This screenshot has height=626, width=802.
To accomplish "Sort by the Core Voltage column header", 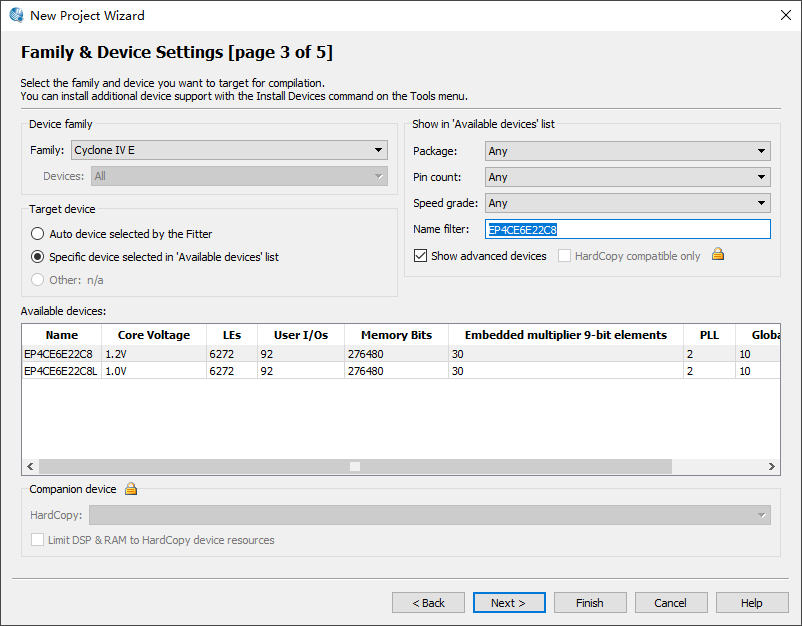I will tap(154, 335).
